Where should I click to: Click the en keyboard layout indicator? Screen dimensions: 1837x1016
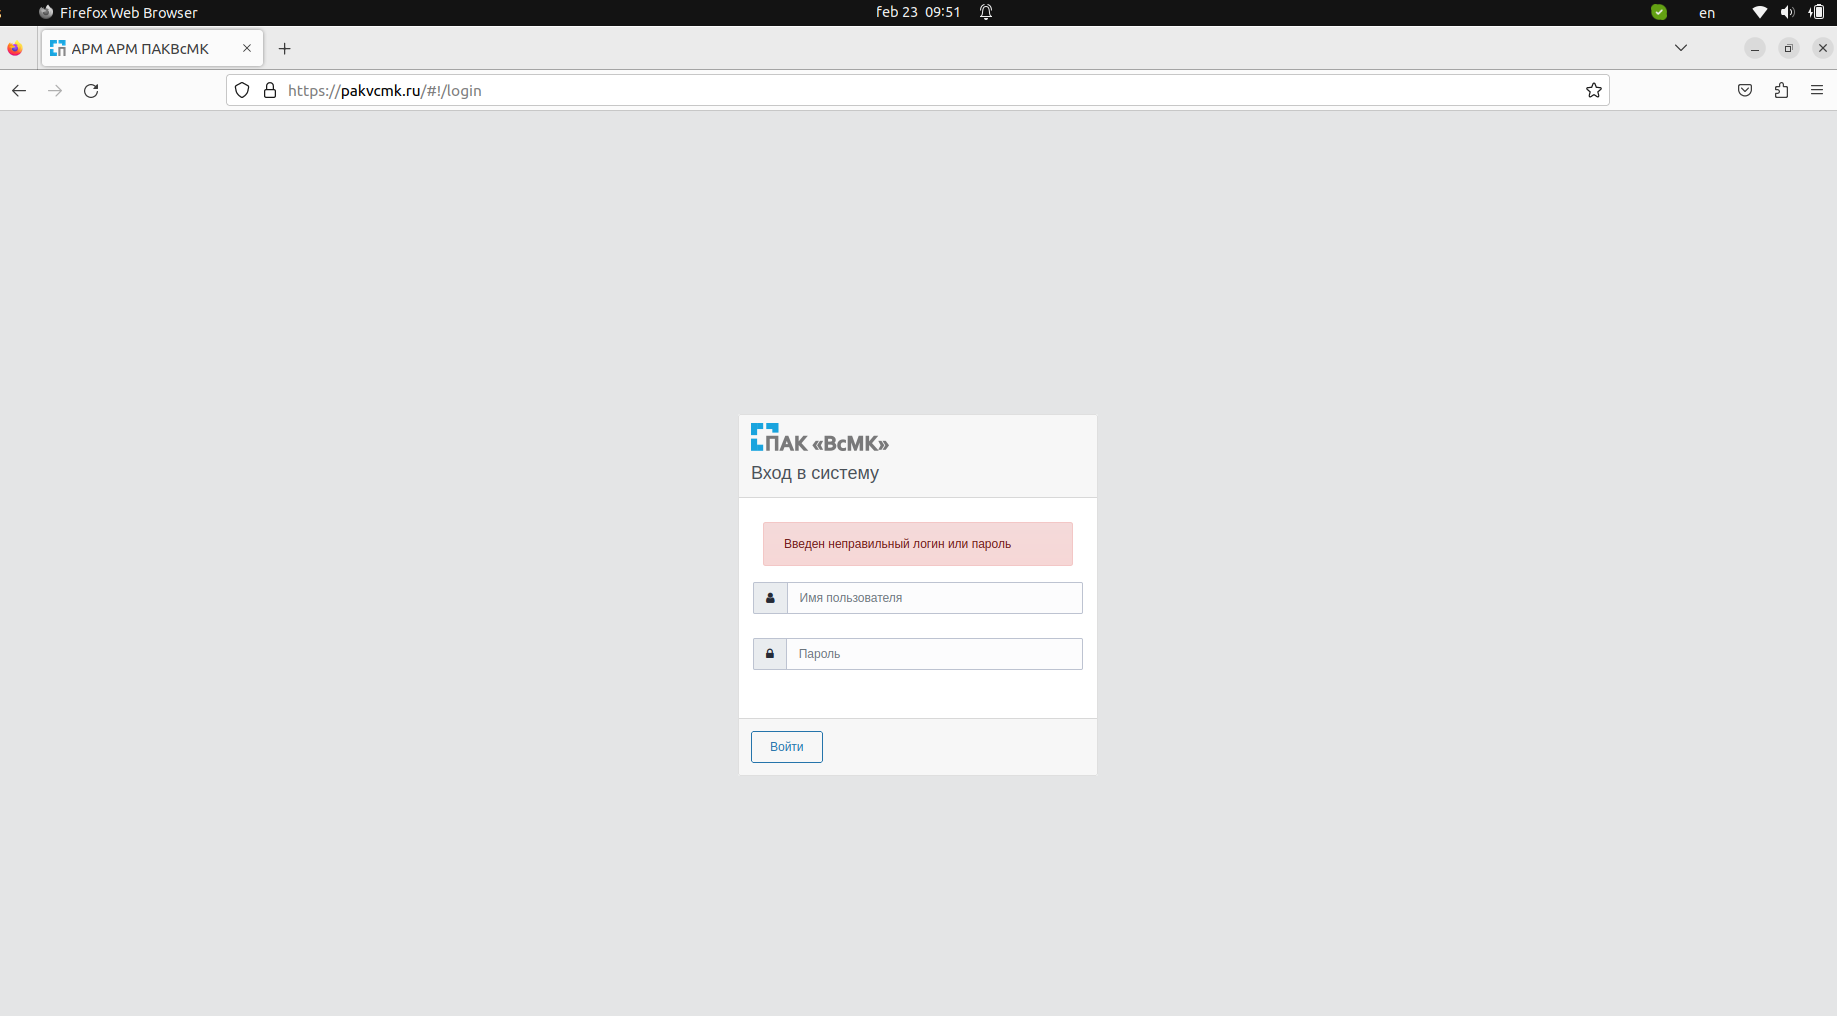coord(1706,12)
